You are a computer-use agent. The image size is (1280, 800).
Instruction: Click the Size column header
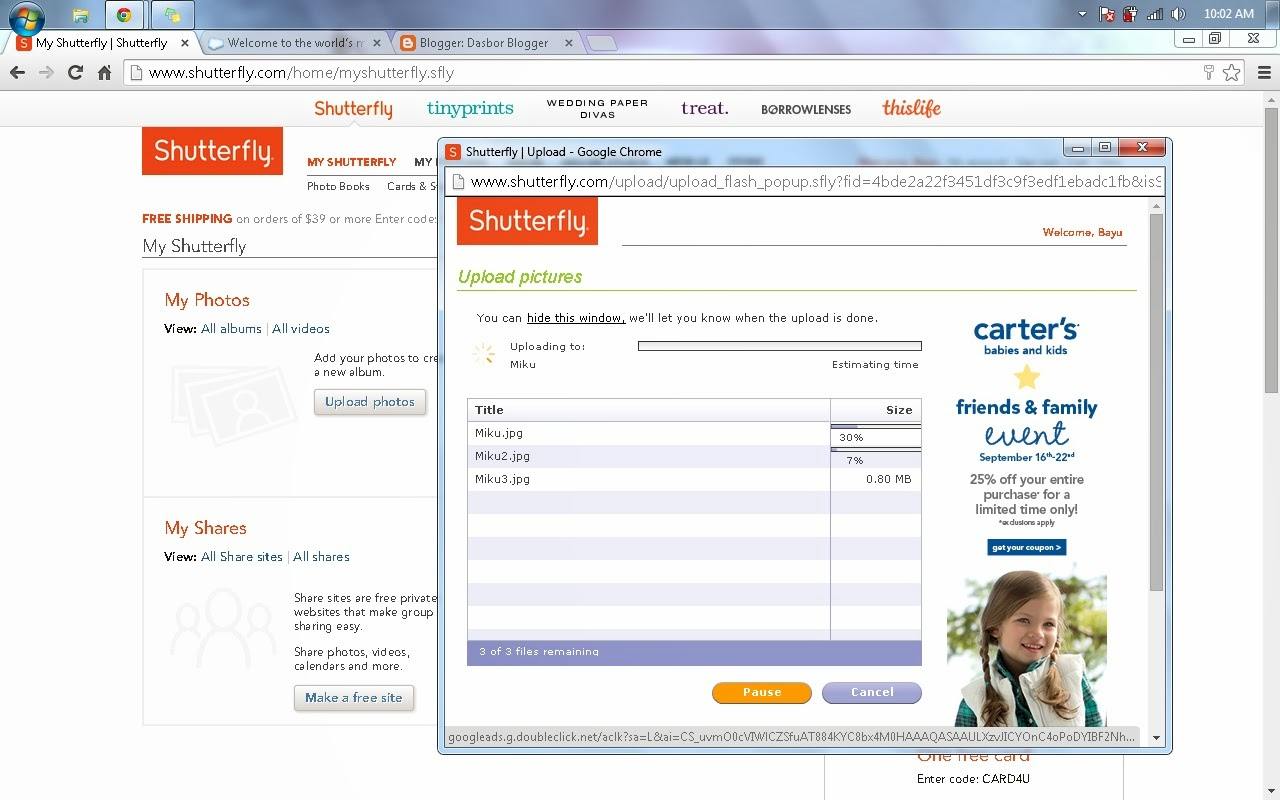pos(876,410)
